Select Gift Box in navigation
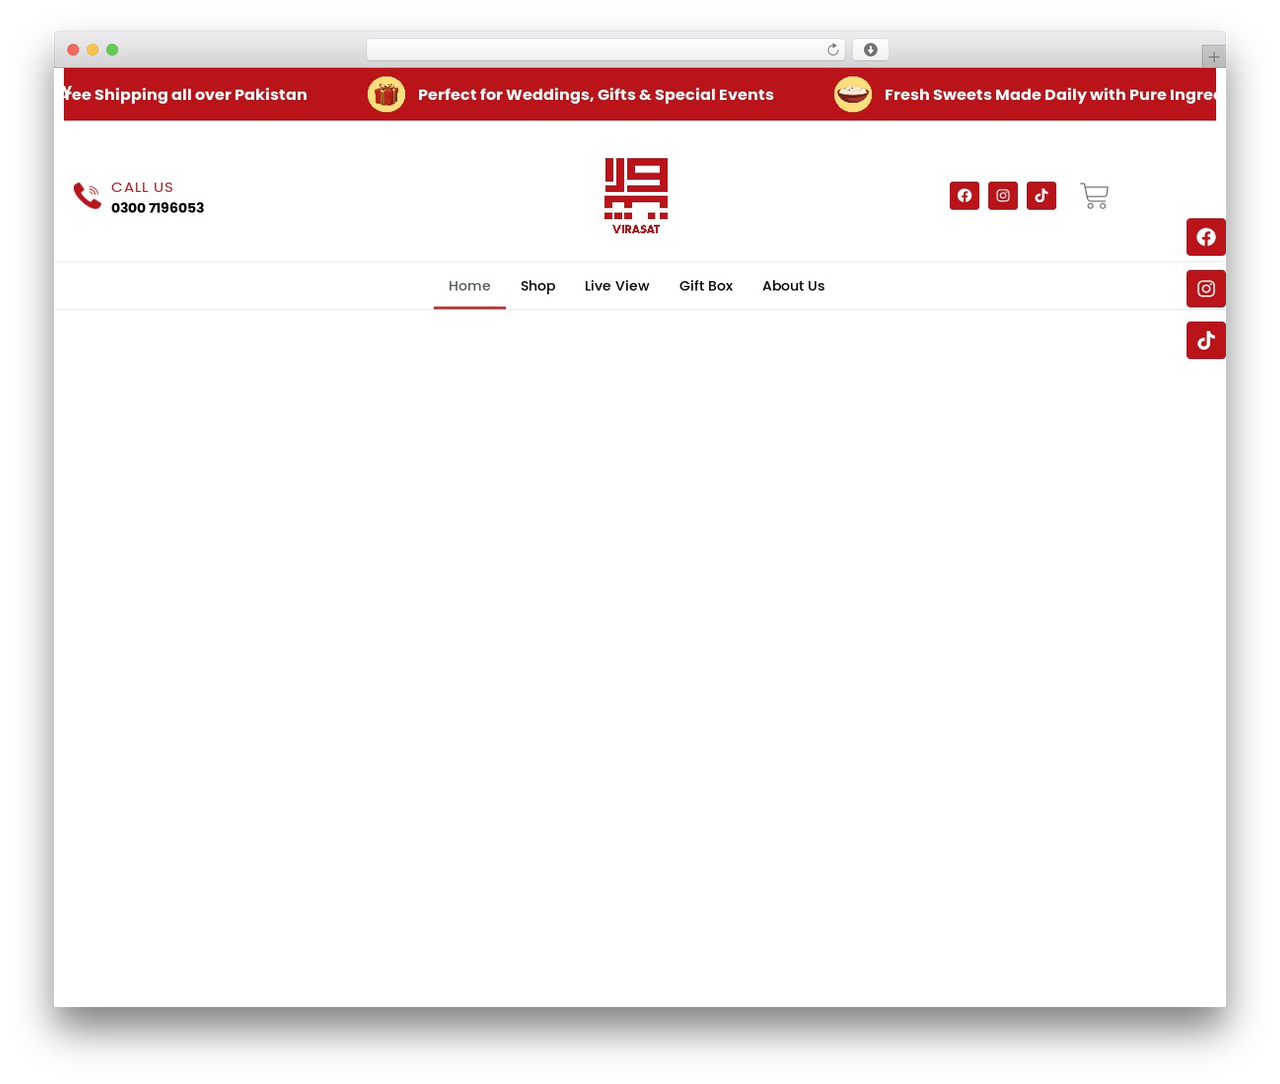This screenshot has height=1084, width=1280. (706, 286)
